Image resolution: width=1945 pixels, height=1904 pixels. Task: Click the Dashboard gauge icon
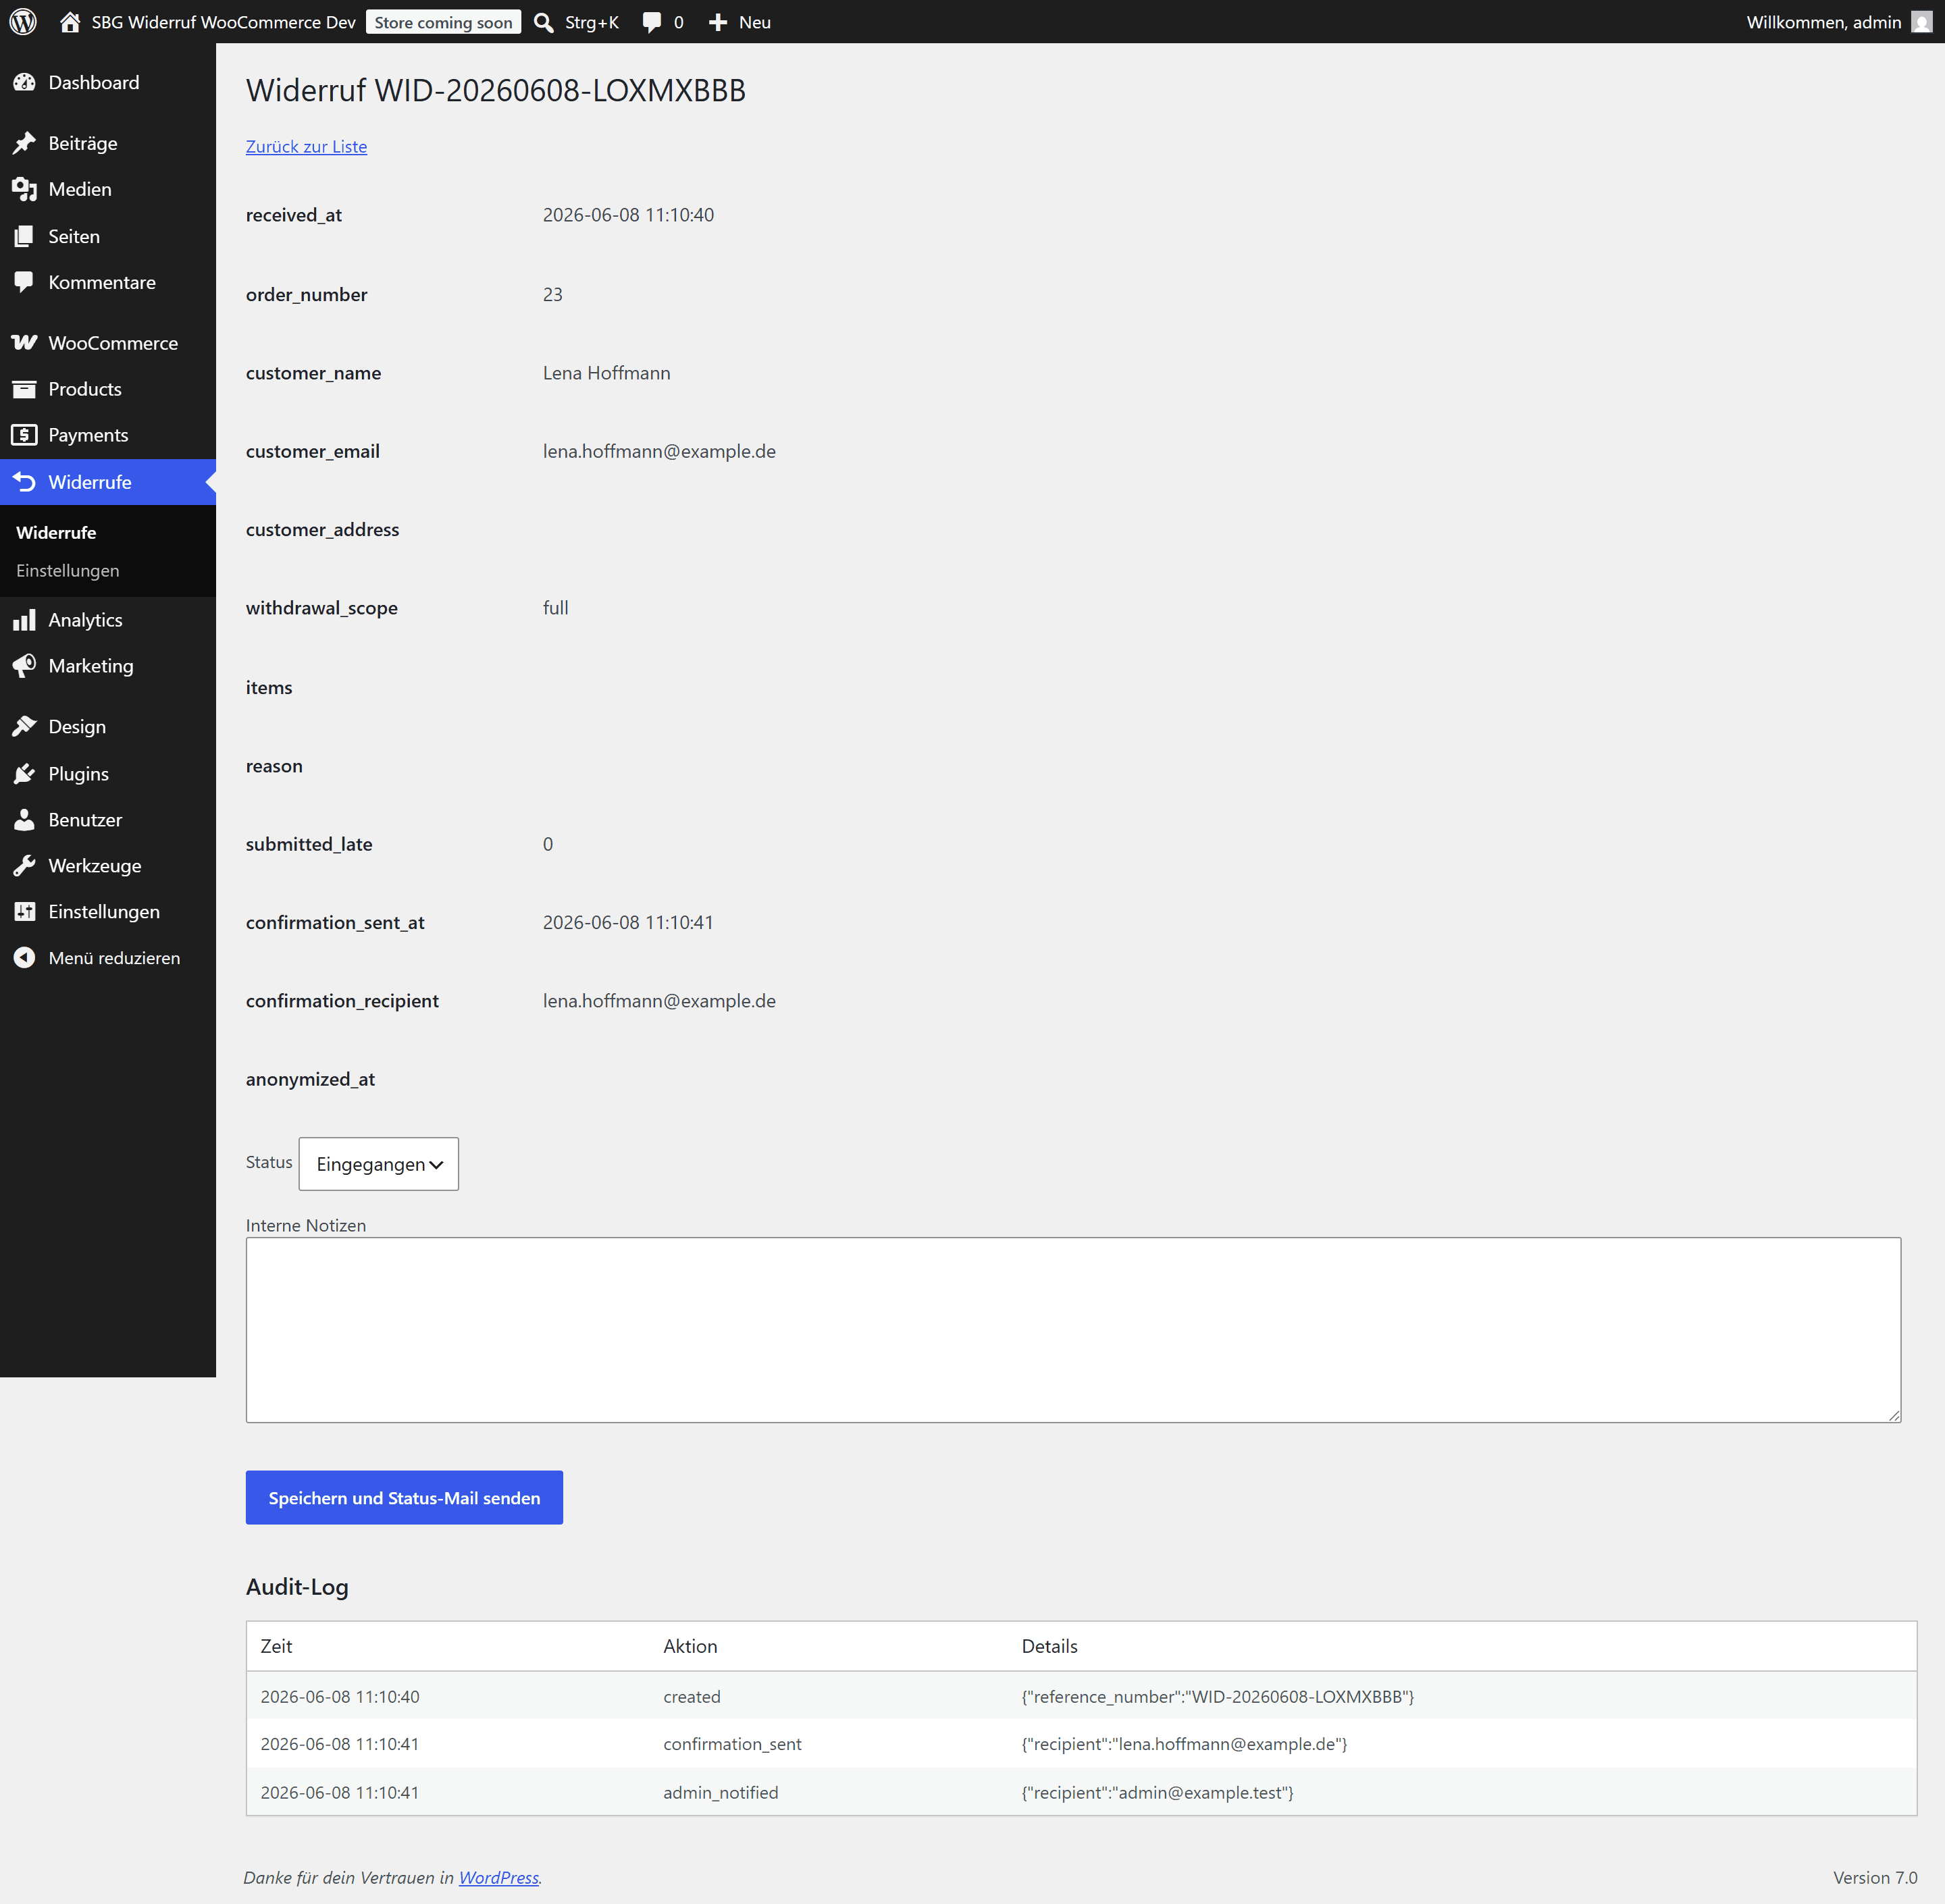coord(25,83)
